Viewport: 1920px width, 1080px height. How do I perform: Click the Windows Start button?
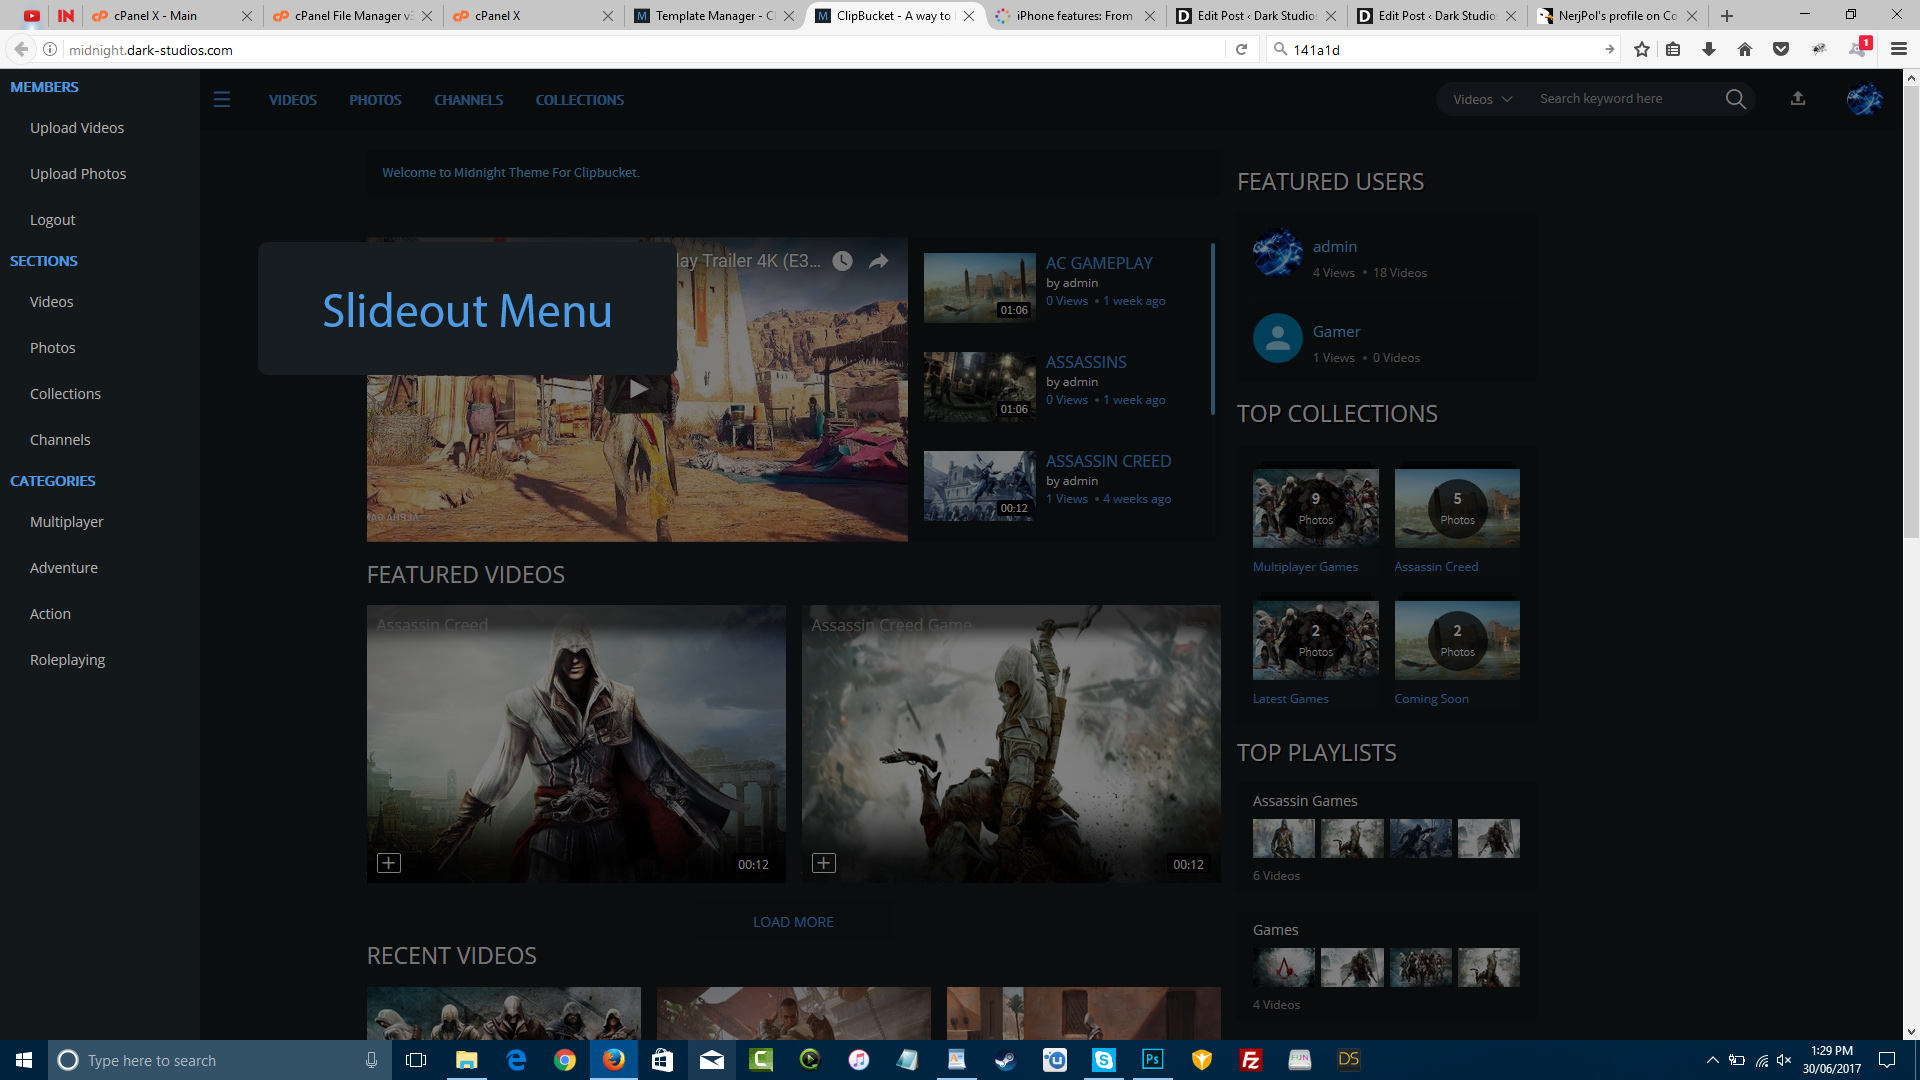(24, 1060)
